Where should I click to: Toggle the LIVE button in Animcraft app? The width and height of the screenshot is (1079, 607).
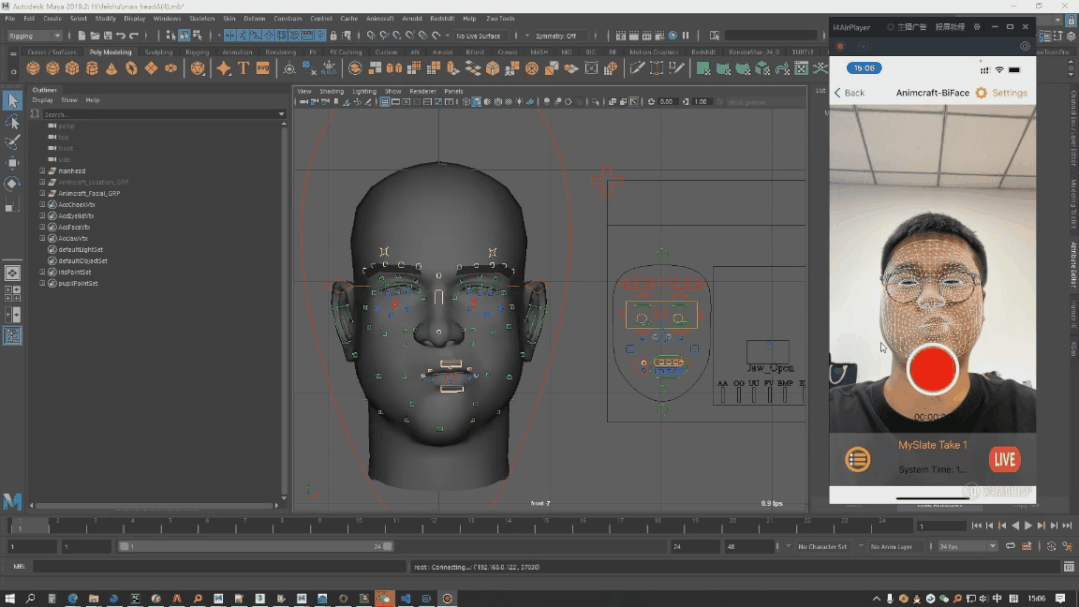[1004, 459]
